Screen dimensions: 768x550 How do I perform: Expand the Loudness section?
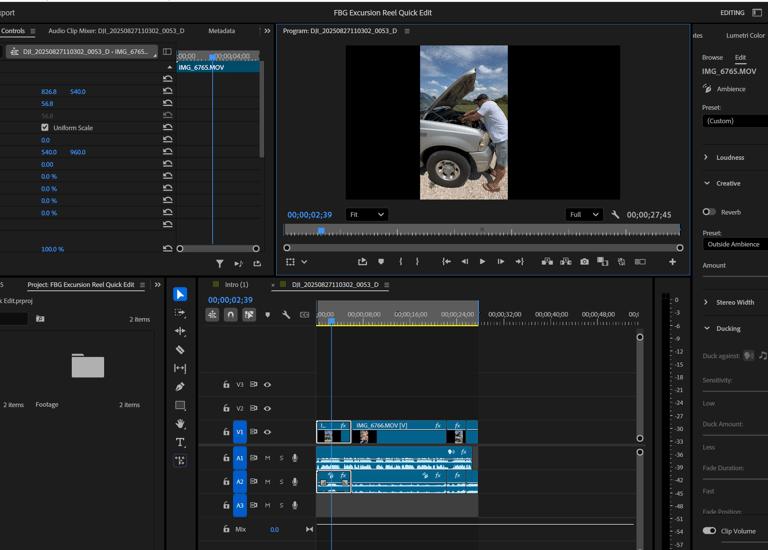click(706, 158)
